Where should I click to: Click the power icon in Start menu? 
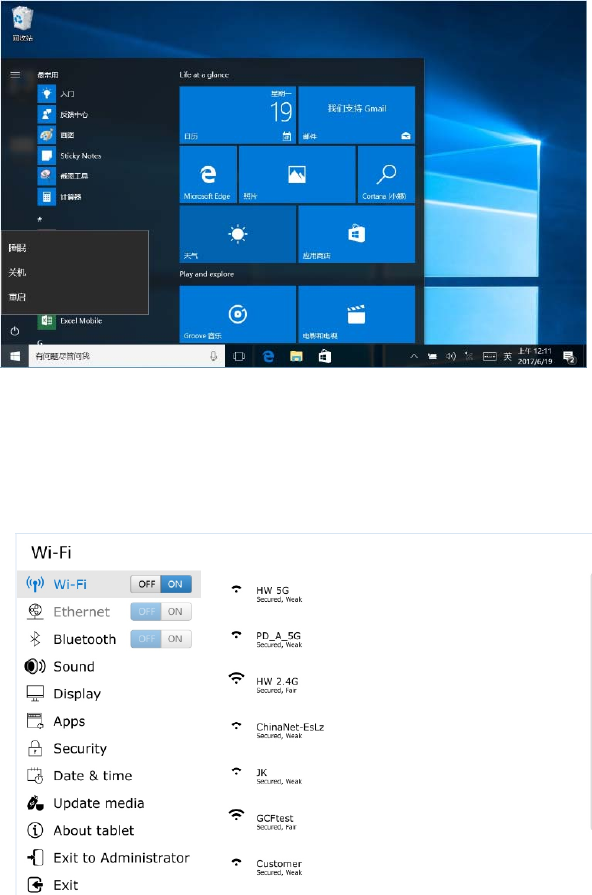click(15, 331)
